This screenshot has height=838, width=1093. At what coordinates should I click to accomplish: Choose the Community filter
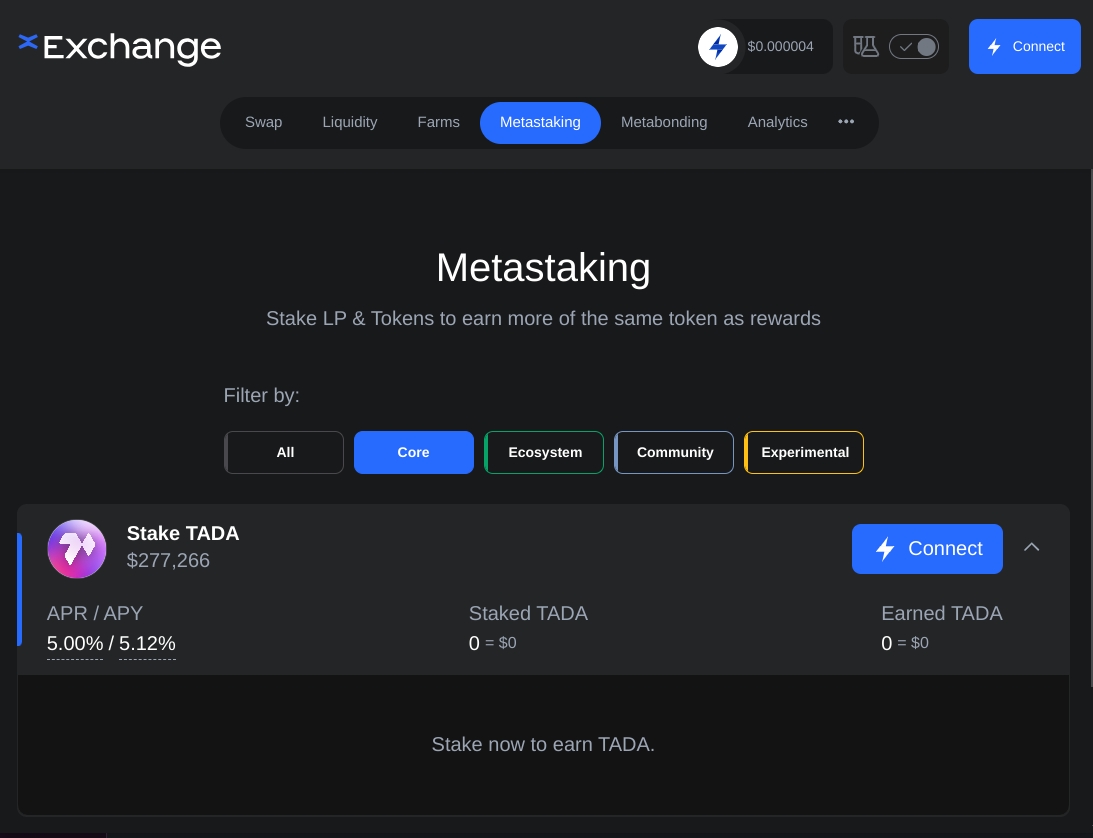(675, 452)
